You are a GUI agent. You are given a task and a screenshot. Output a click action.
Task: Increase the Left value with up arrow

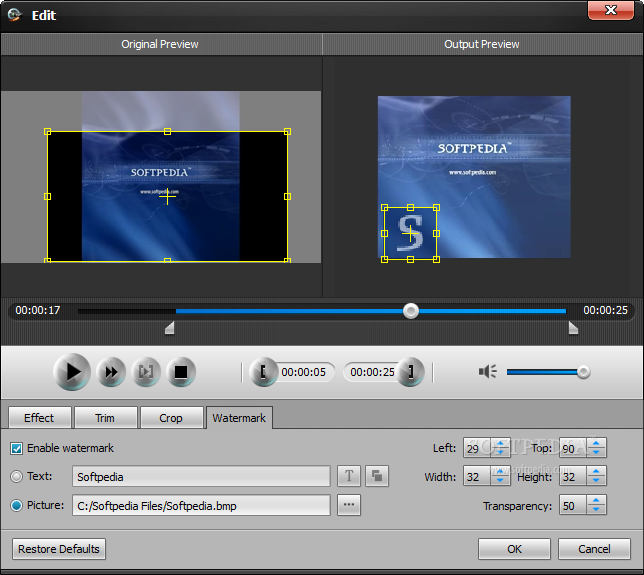[500, 442]
